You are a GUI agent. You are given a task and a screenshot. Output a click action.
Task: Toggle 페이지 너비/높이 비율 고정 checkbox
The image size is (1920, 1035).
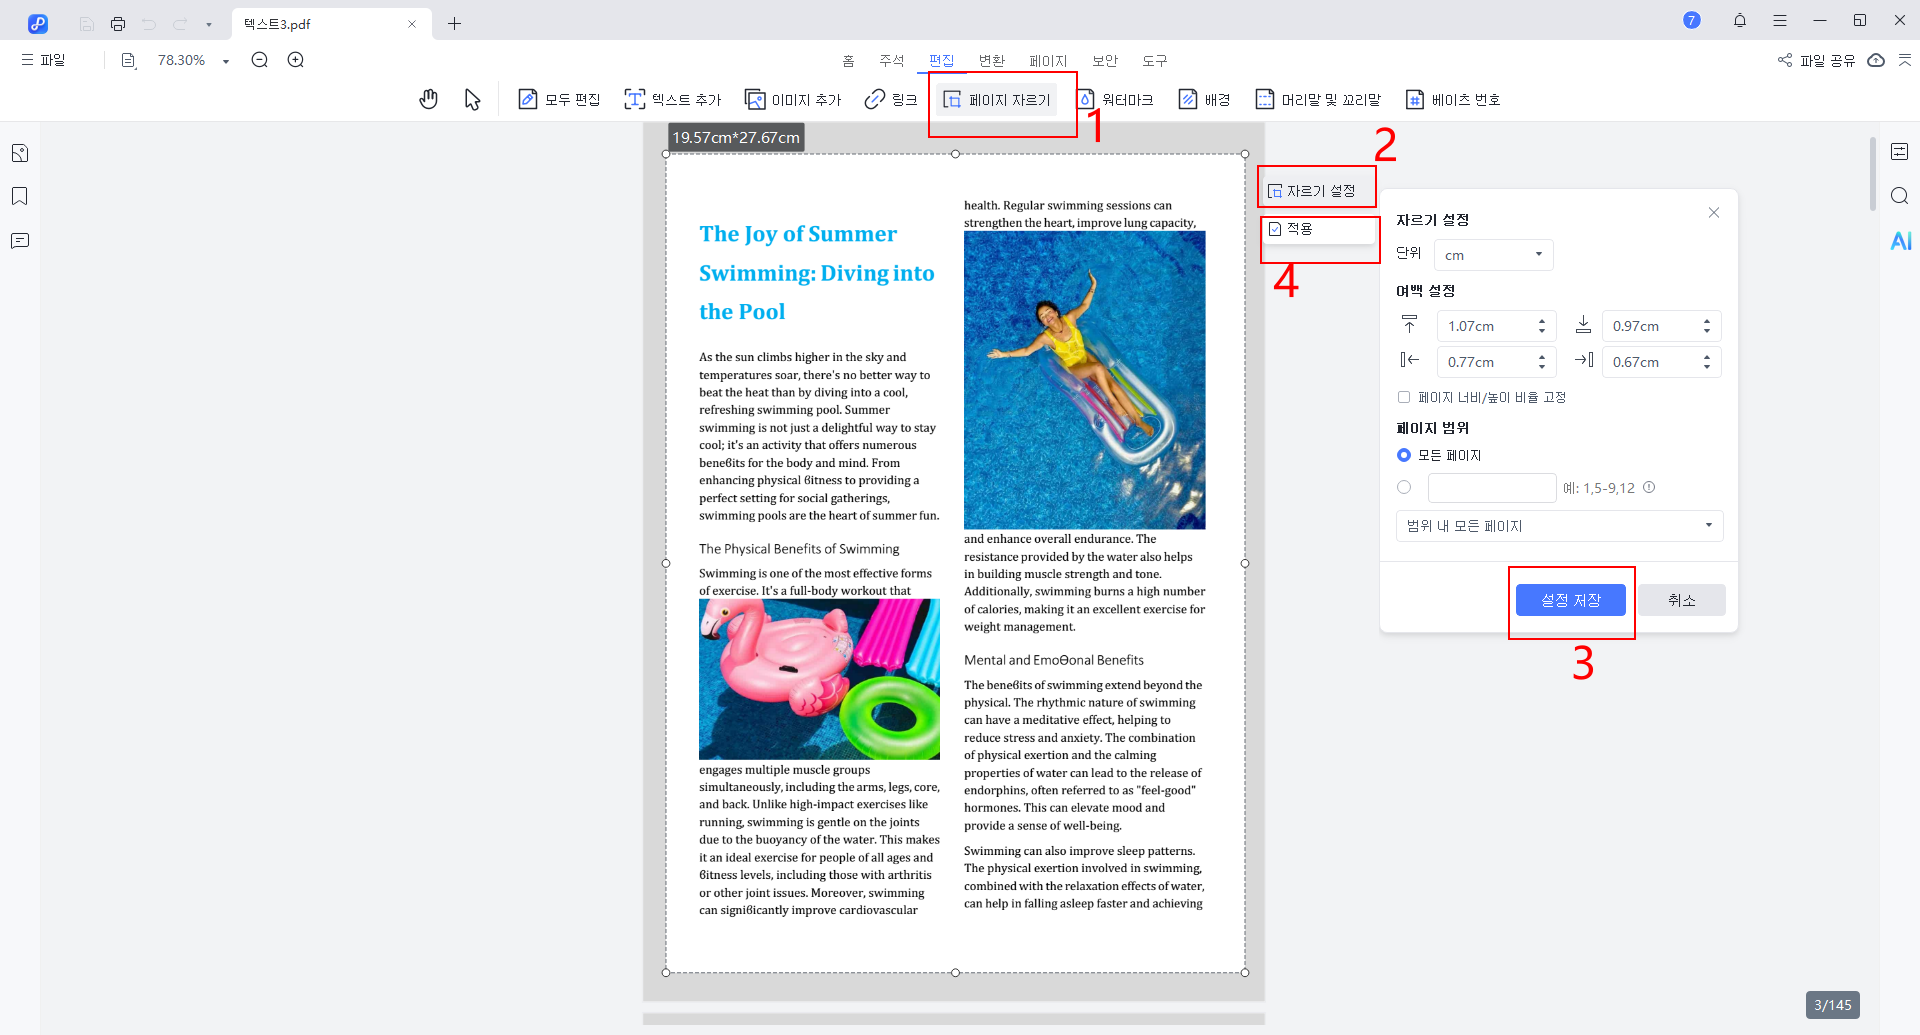point(1404,397)
